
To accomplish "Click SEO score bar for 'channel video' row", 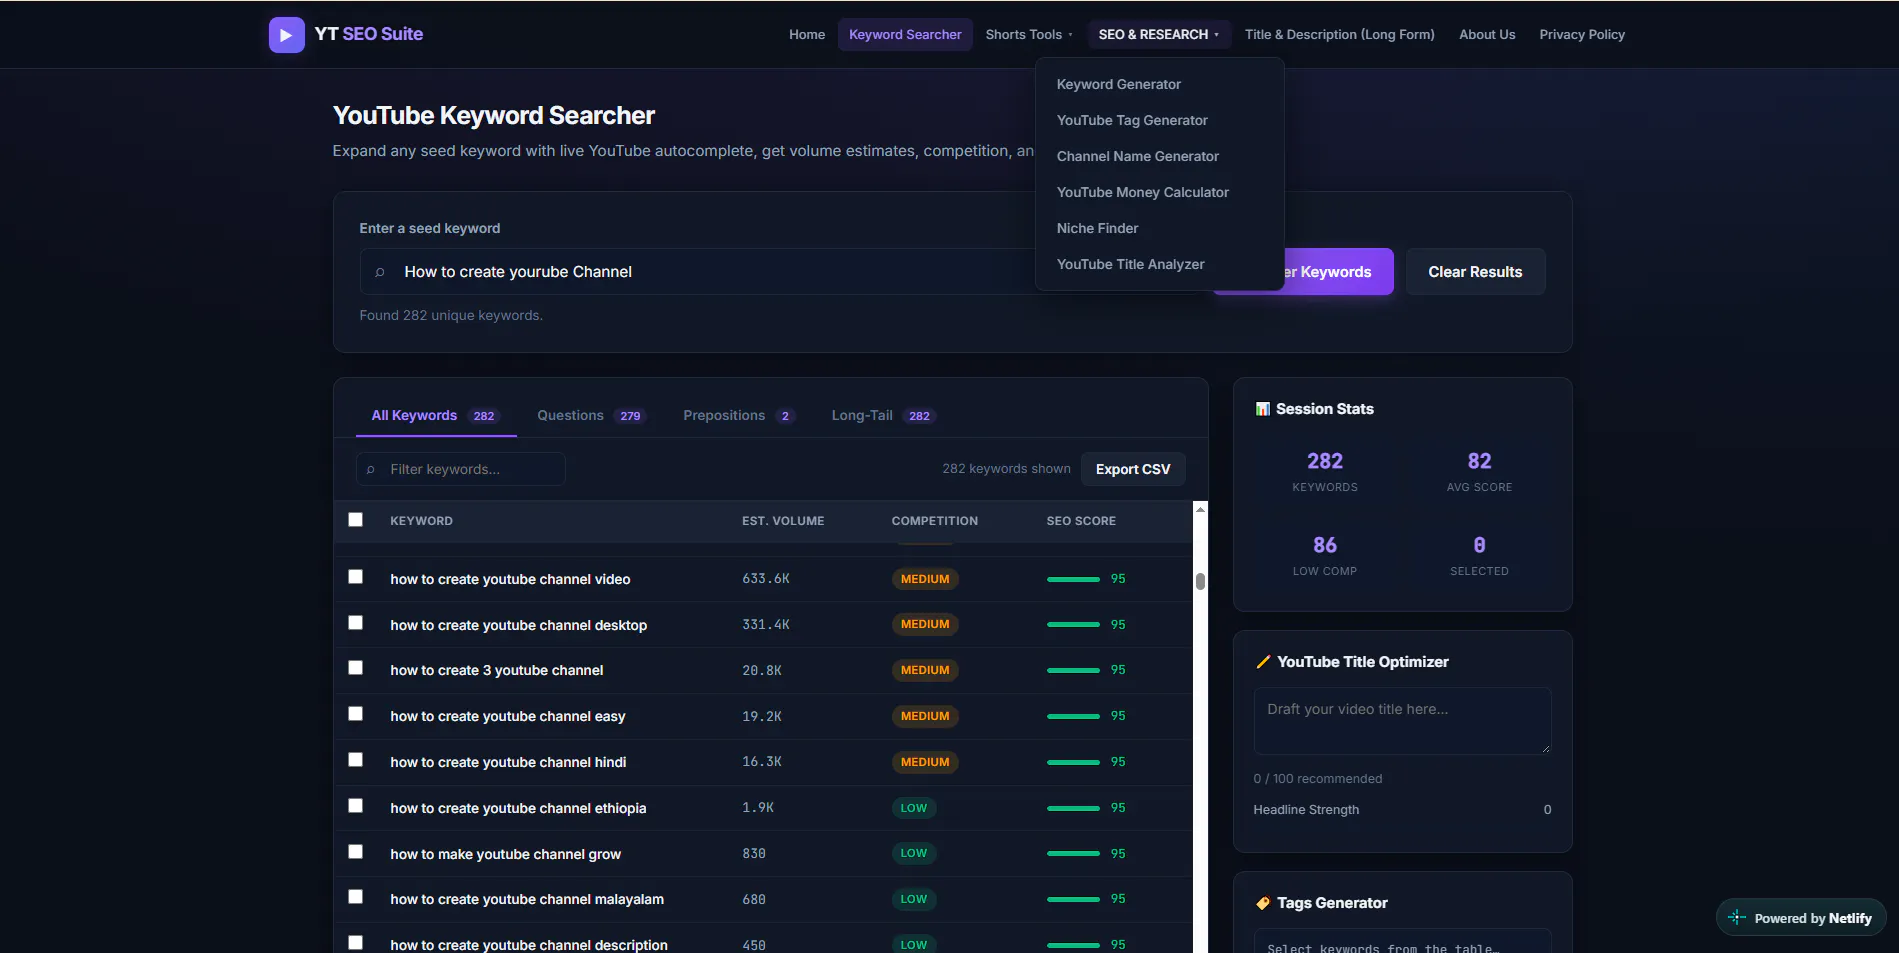I will pyautogui.click(x=1073, y=579).
